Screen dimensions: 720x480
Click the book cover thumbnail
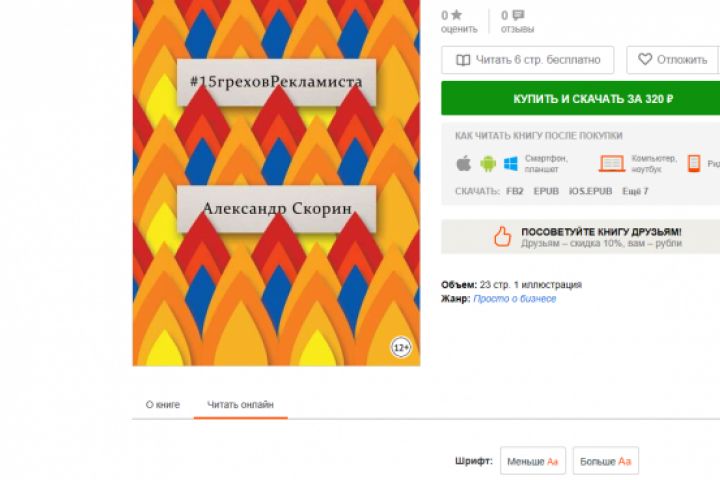(276, 183)
